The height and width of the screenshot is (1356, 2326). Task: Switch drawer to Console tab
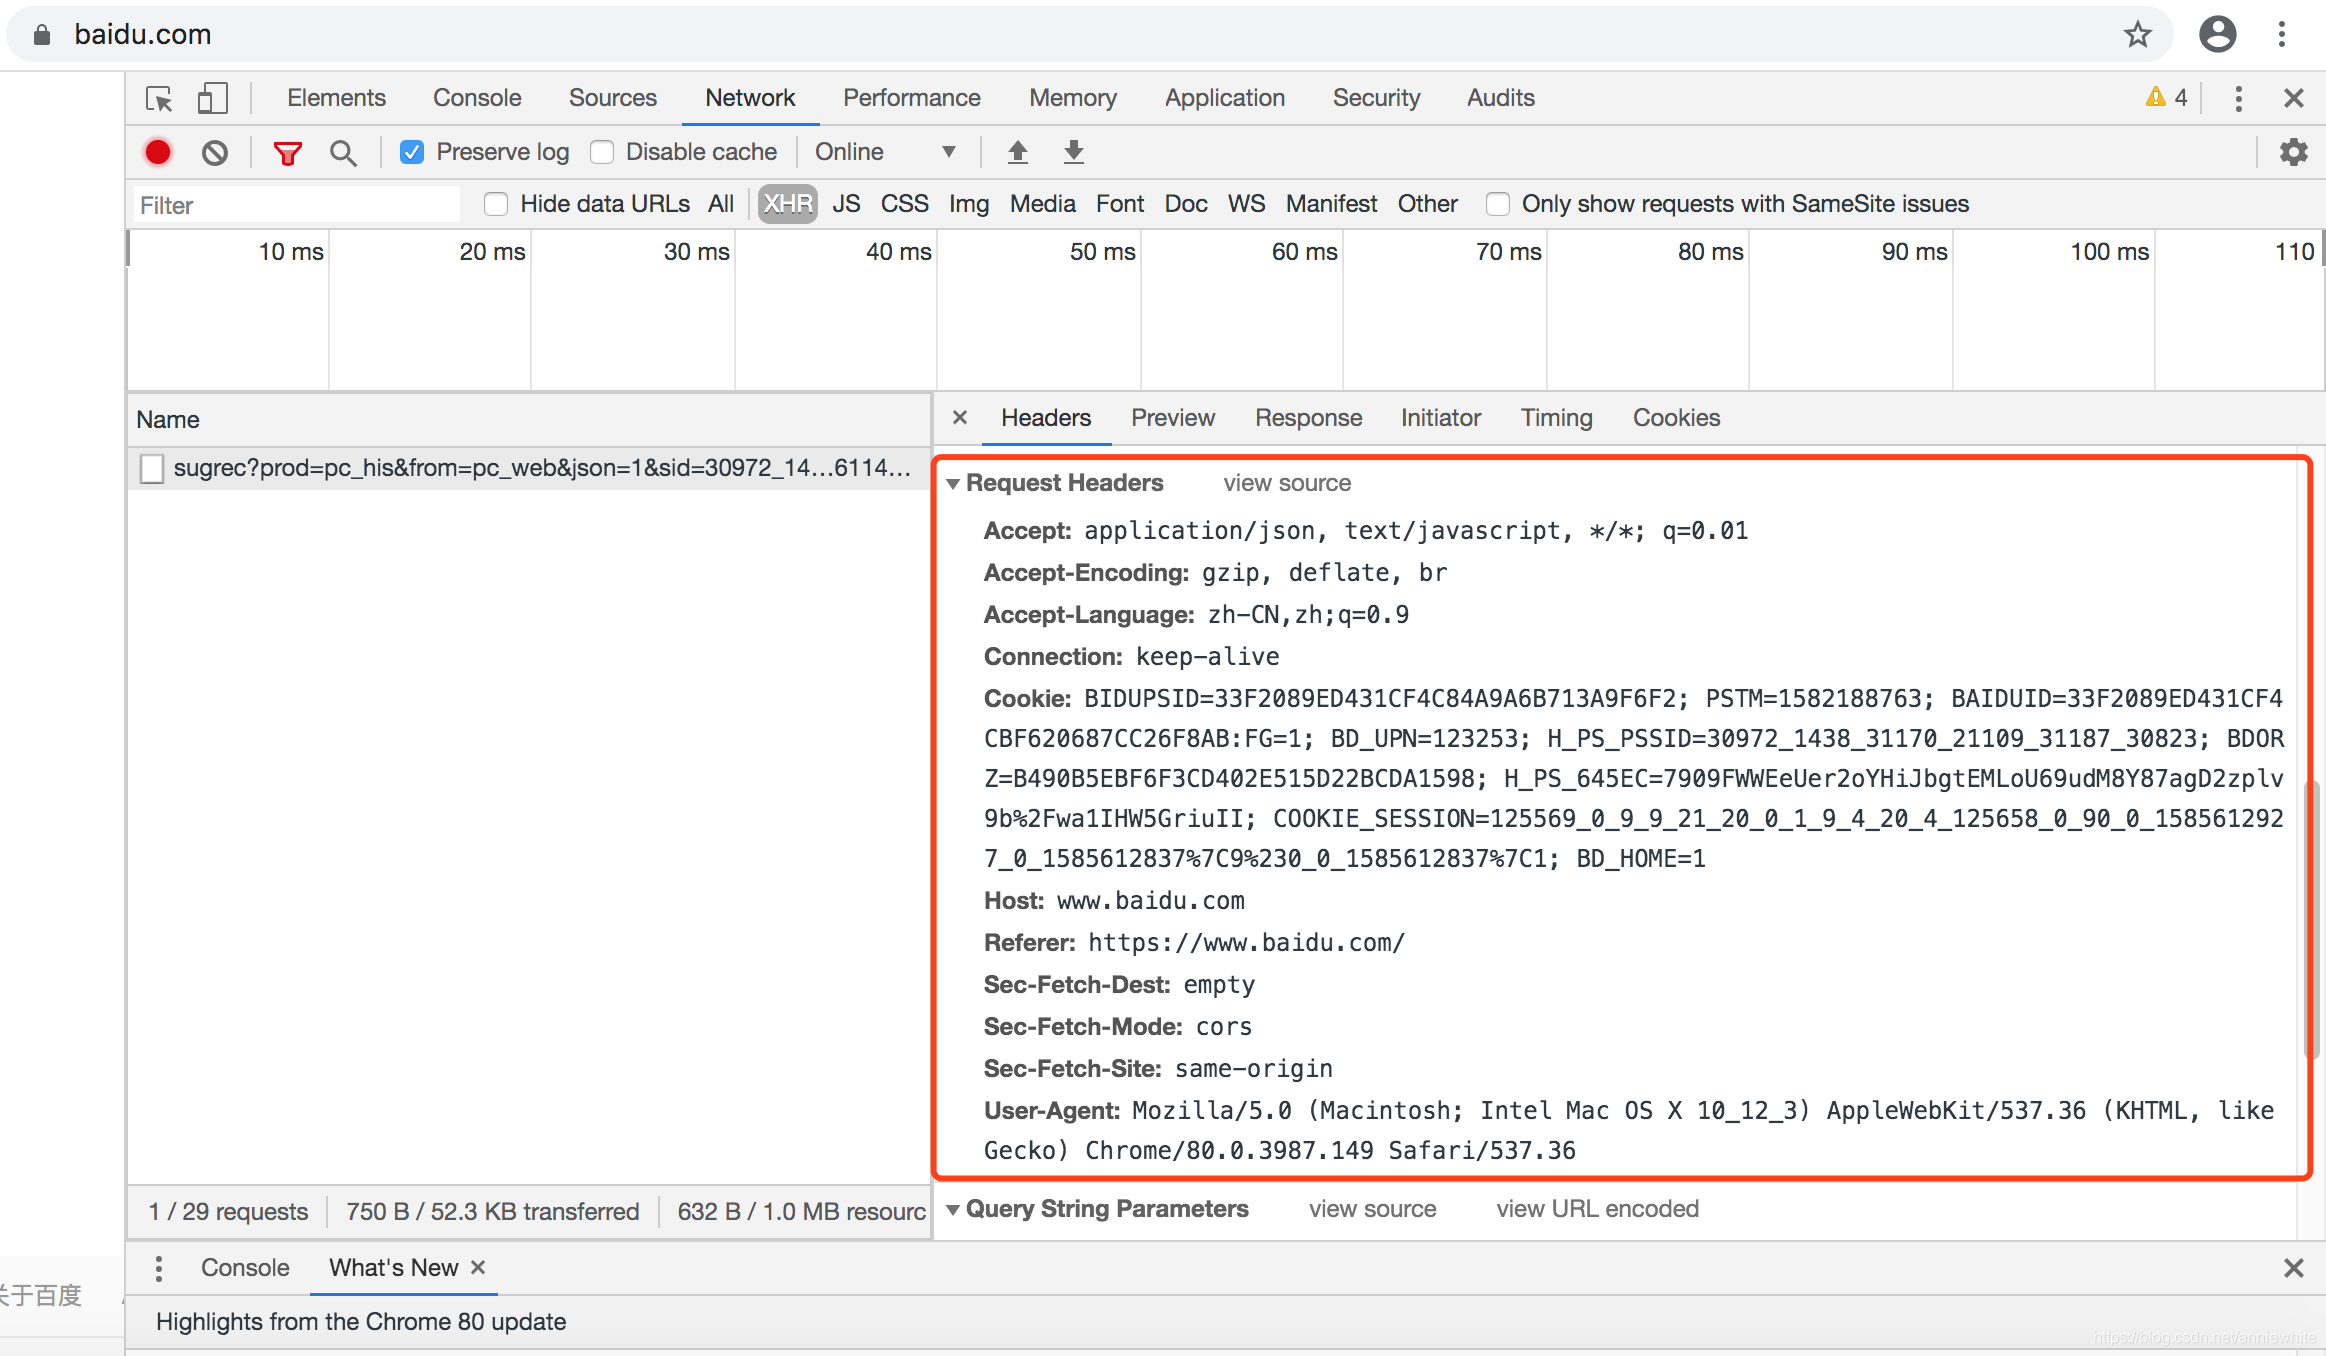click(245, 1268)
